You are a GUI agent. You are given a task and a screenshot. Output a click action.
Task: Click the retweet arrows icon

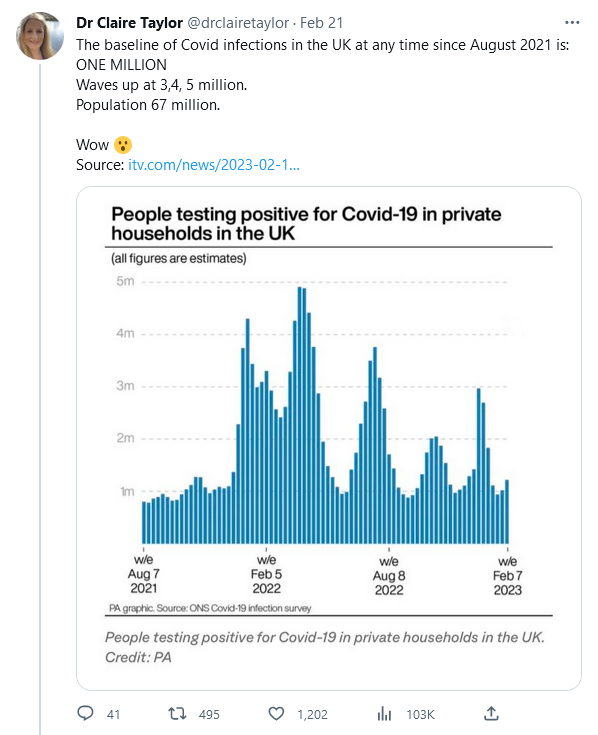pyautogui.click(x=178, y=713)
